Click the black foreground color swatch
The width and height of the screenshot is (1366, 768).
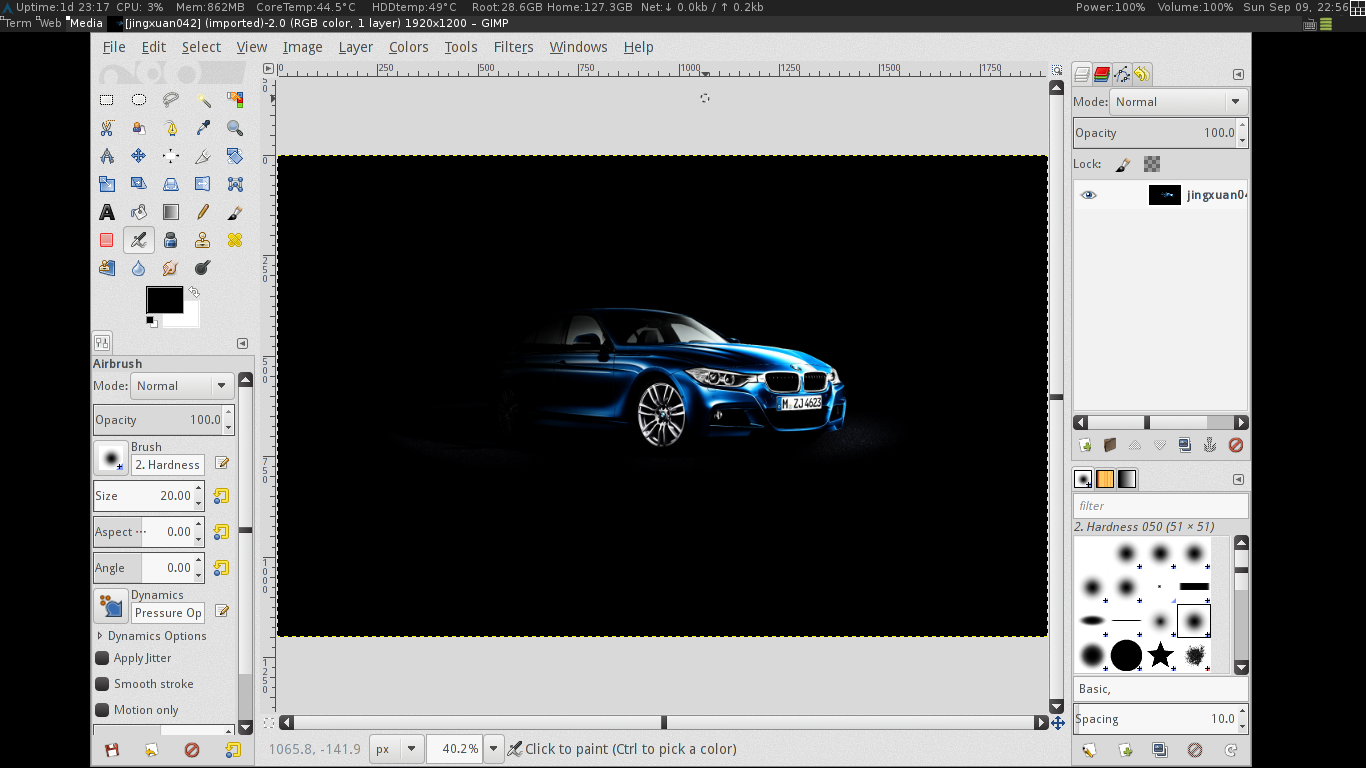coord(164,299)
